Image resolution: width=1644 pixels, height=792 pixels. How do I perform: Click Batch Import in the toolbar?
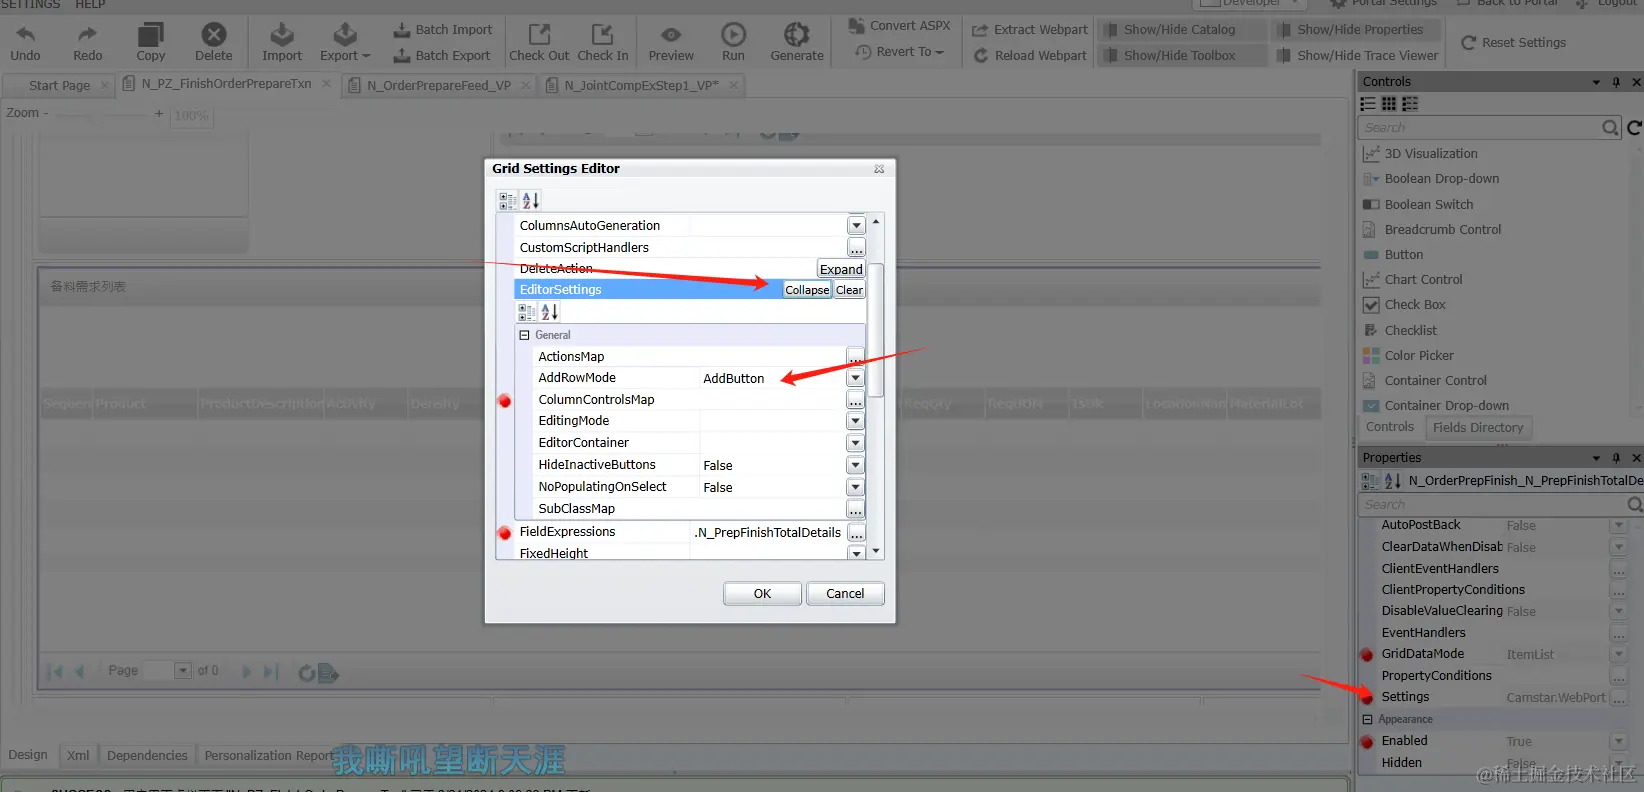click(443, 30)
